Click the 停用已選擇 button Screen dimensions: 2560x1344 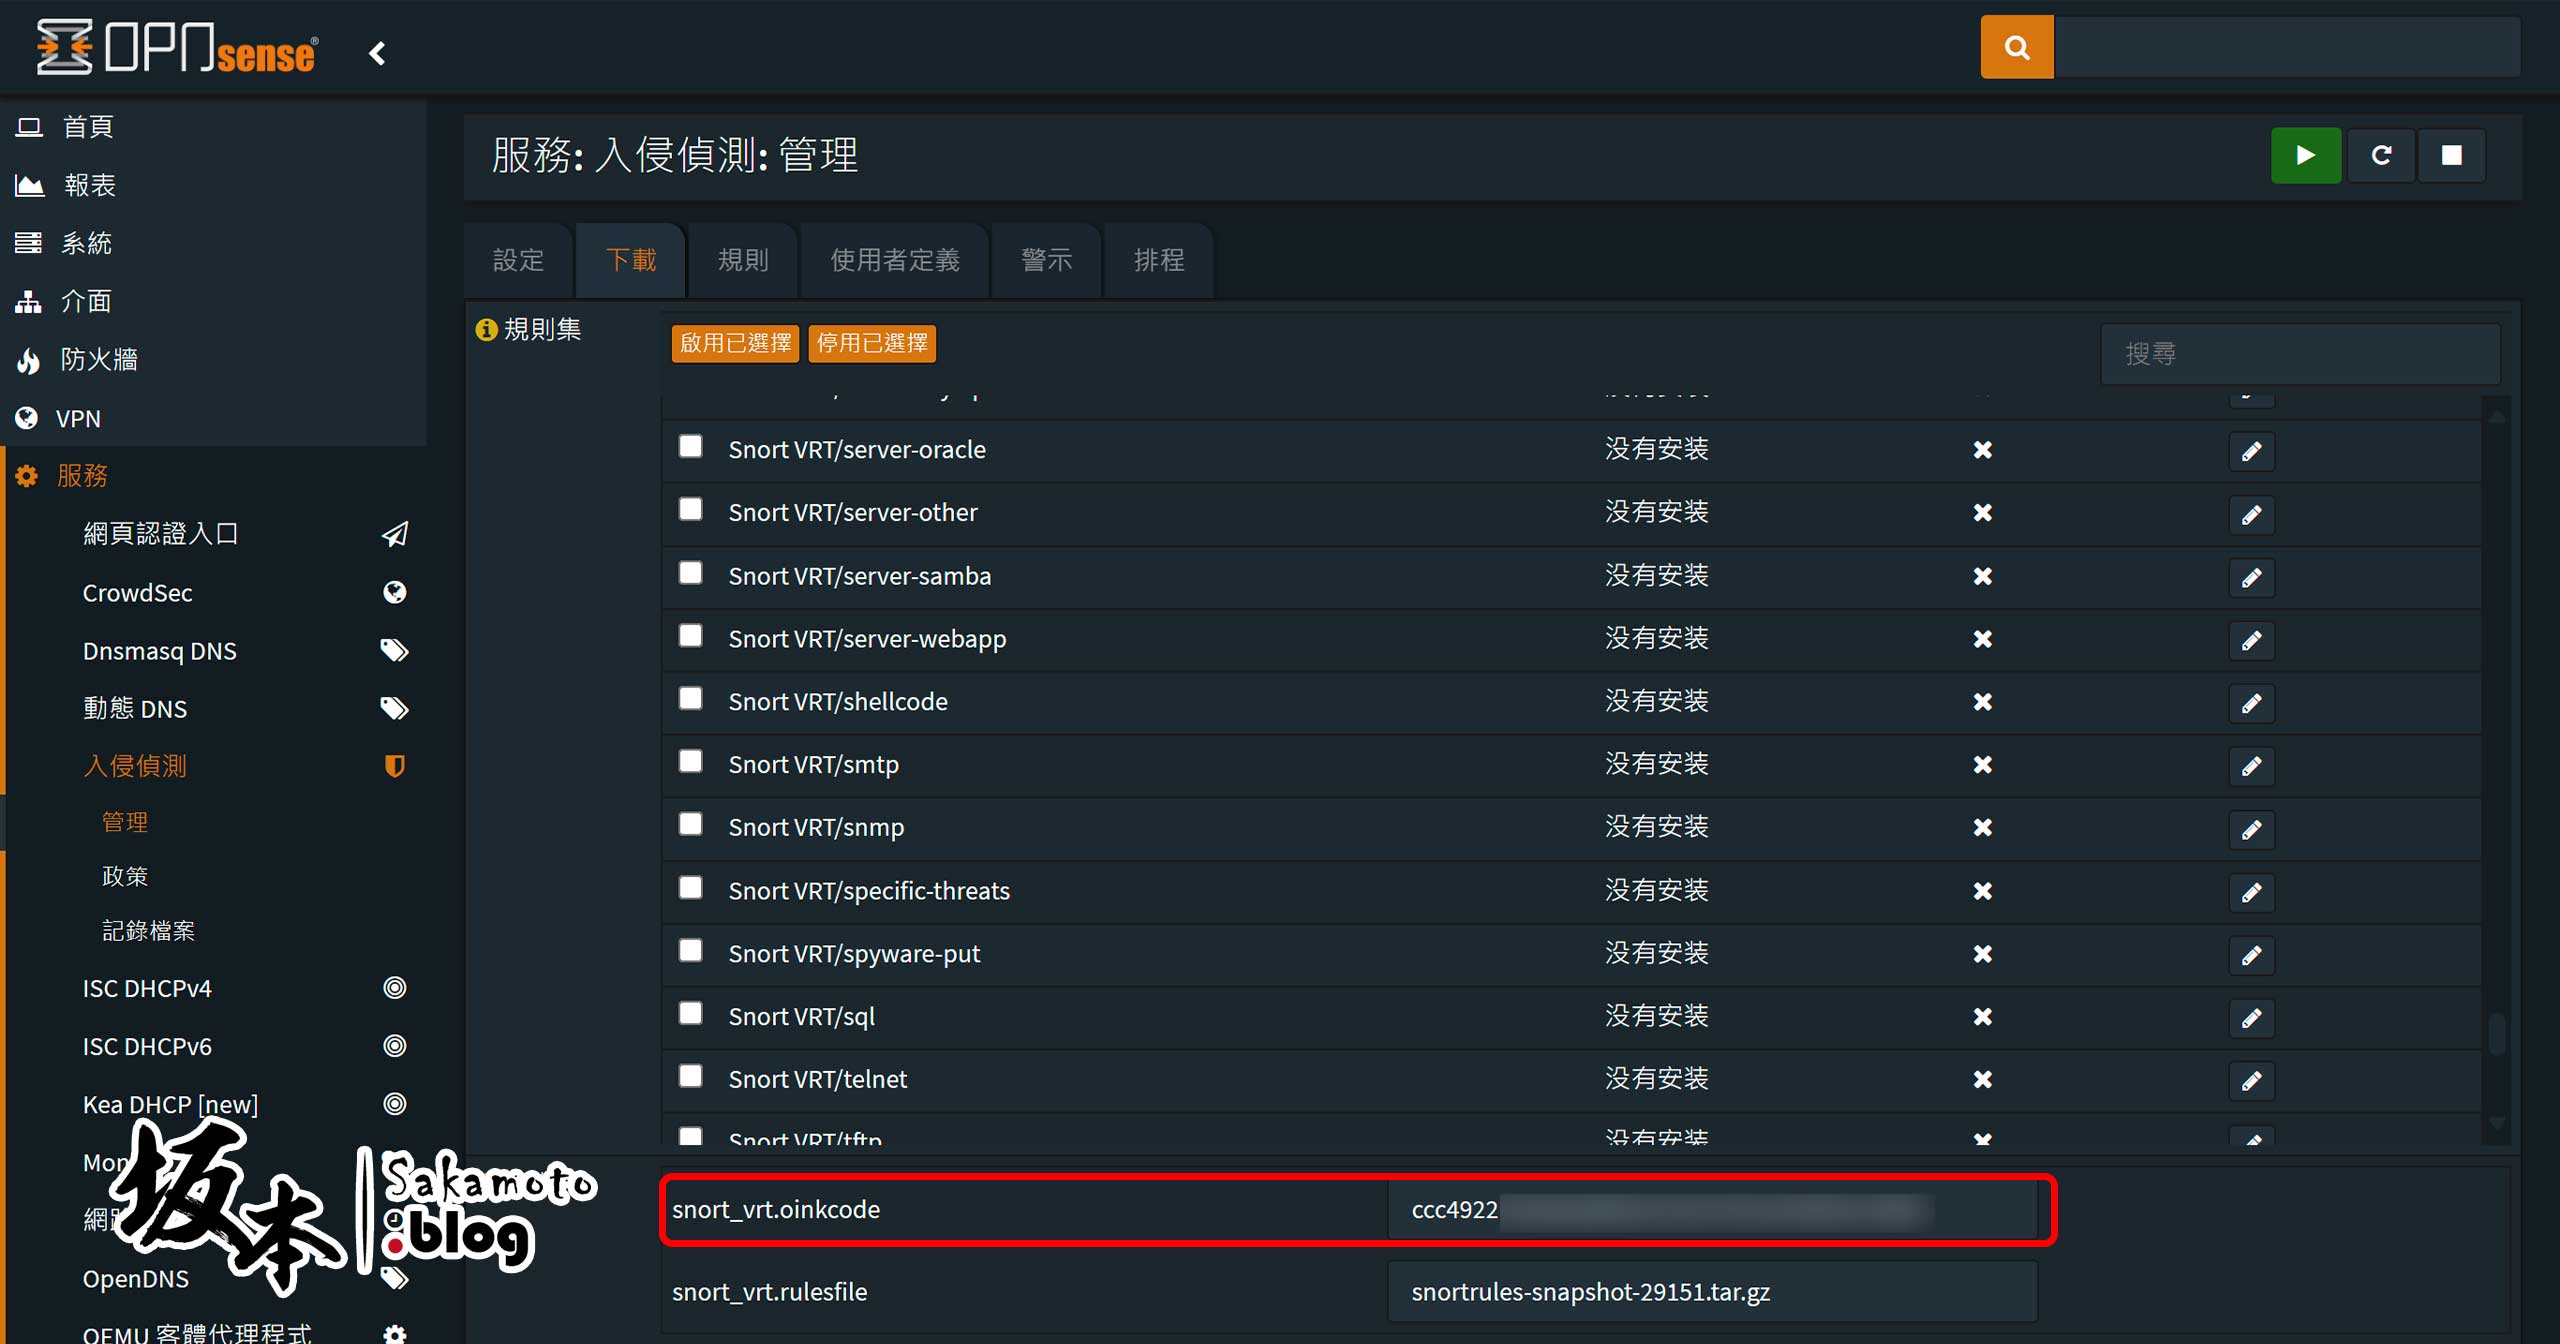872,343
